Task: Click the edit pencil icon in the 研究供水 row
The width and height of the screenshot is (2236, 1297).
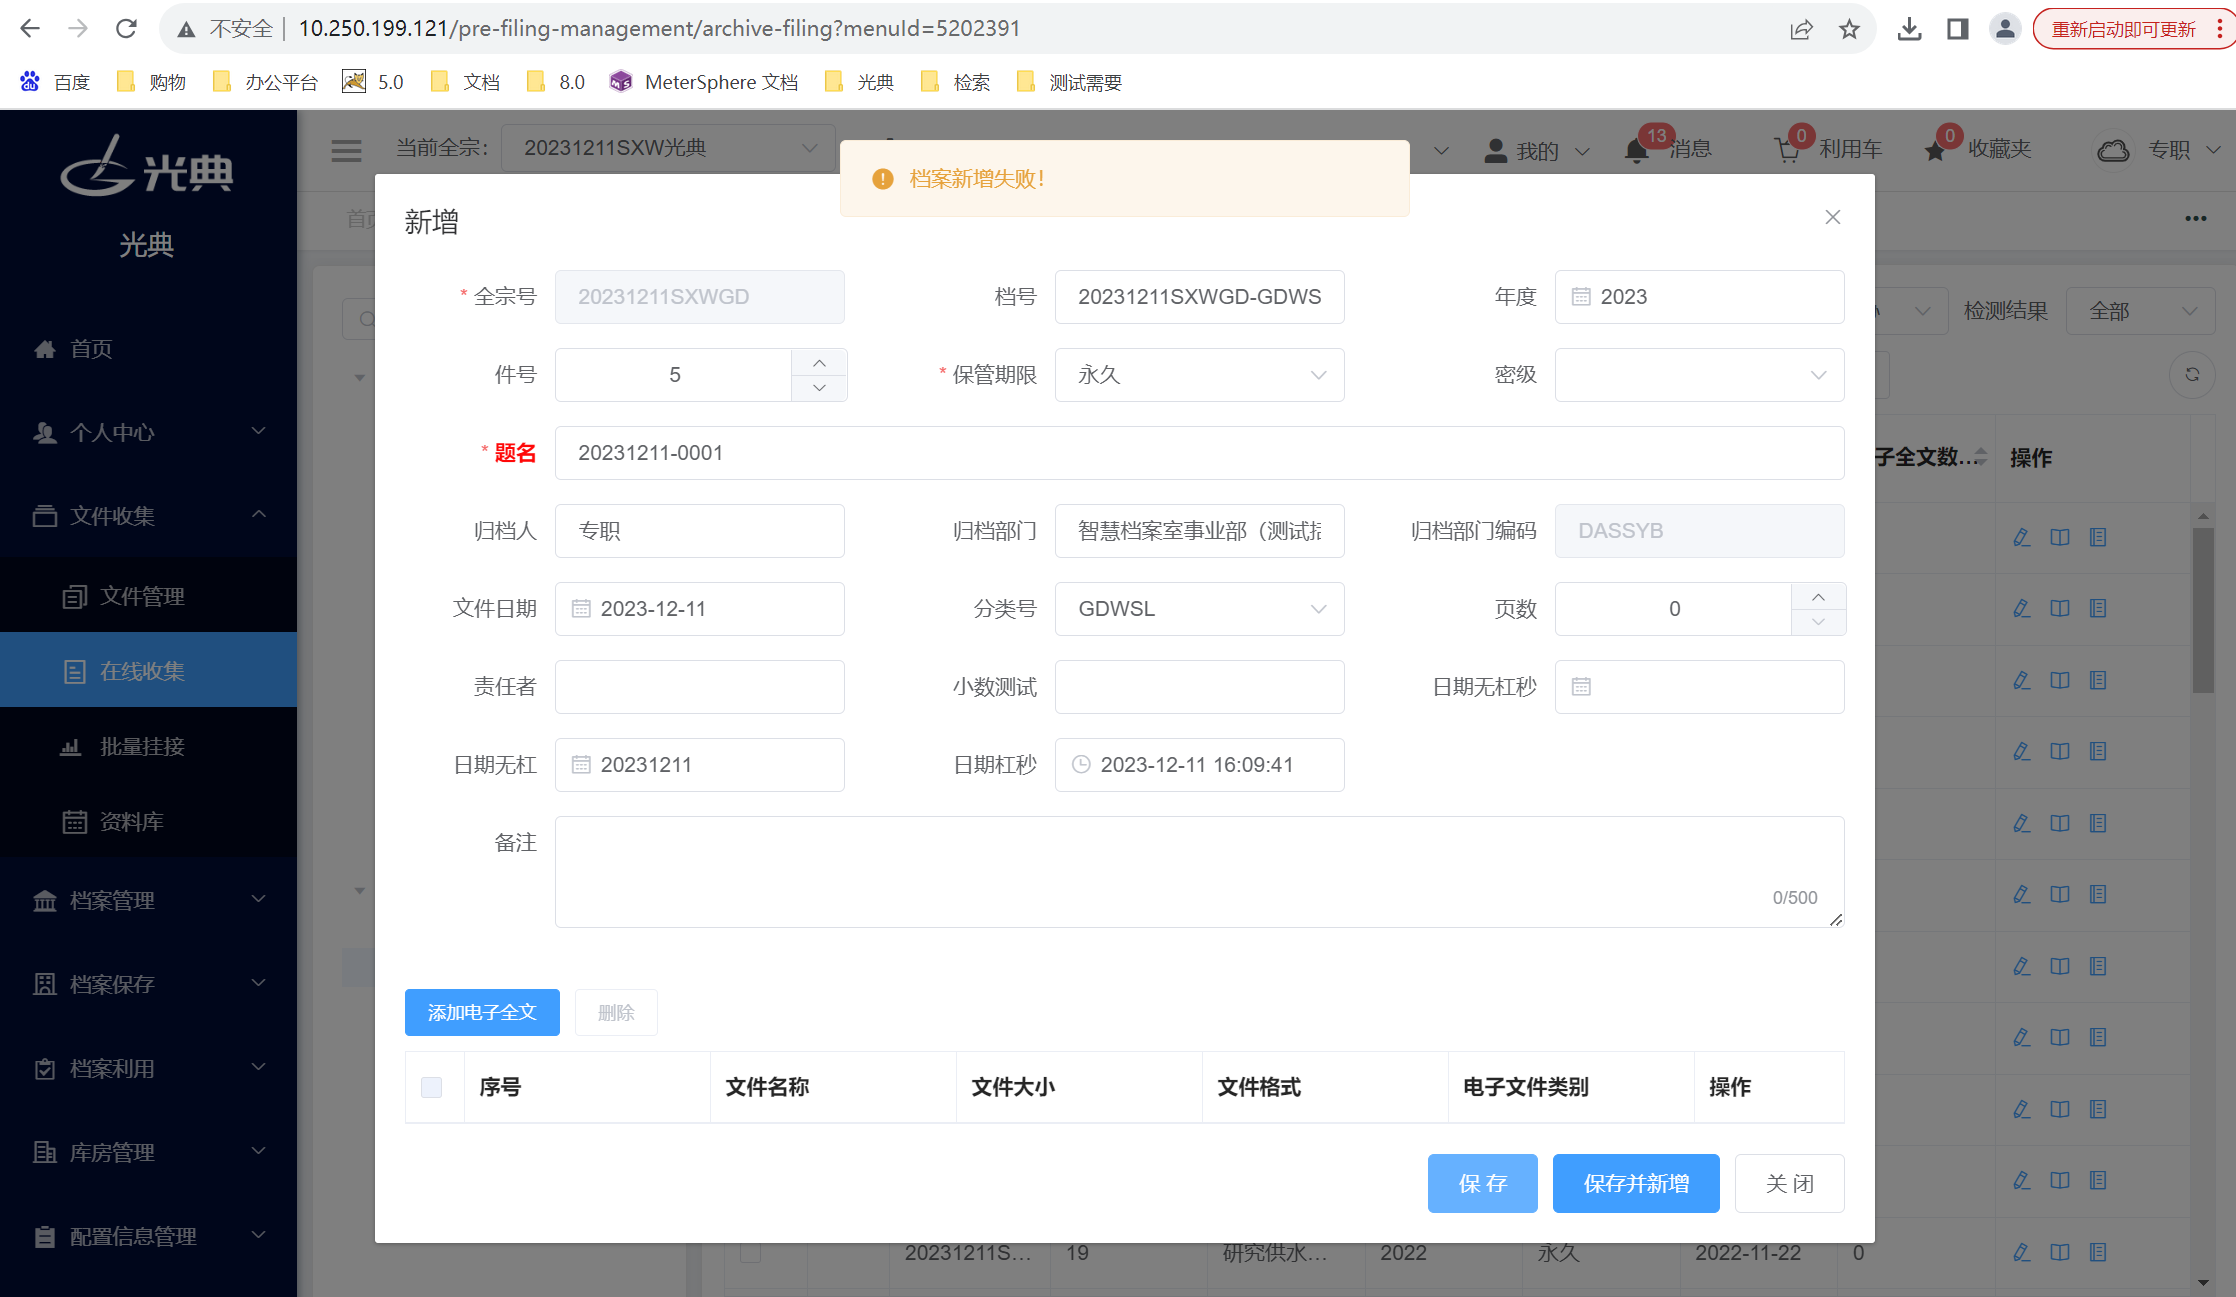Action: pos(2021,1252)
